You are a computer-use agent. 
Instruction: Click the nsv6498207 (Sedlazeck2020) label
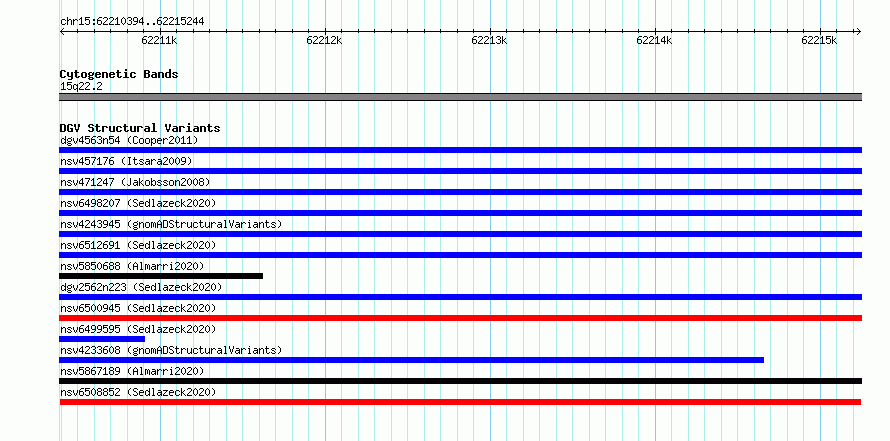point(138,203)
